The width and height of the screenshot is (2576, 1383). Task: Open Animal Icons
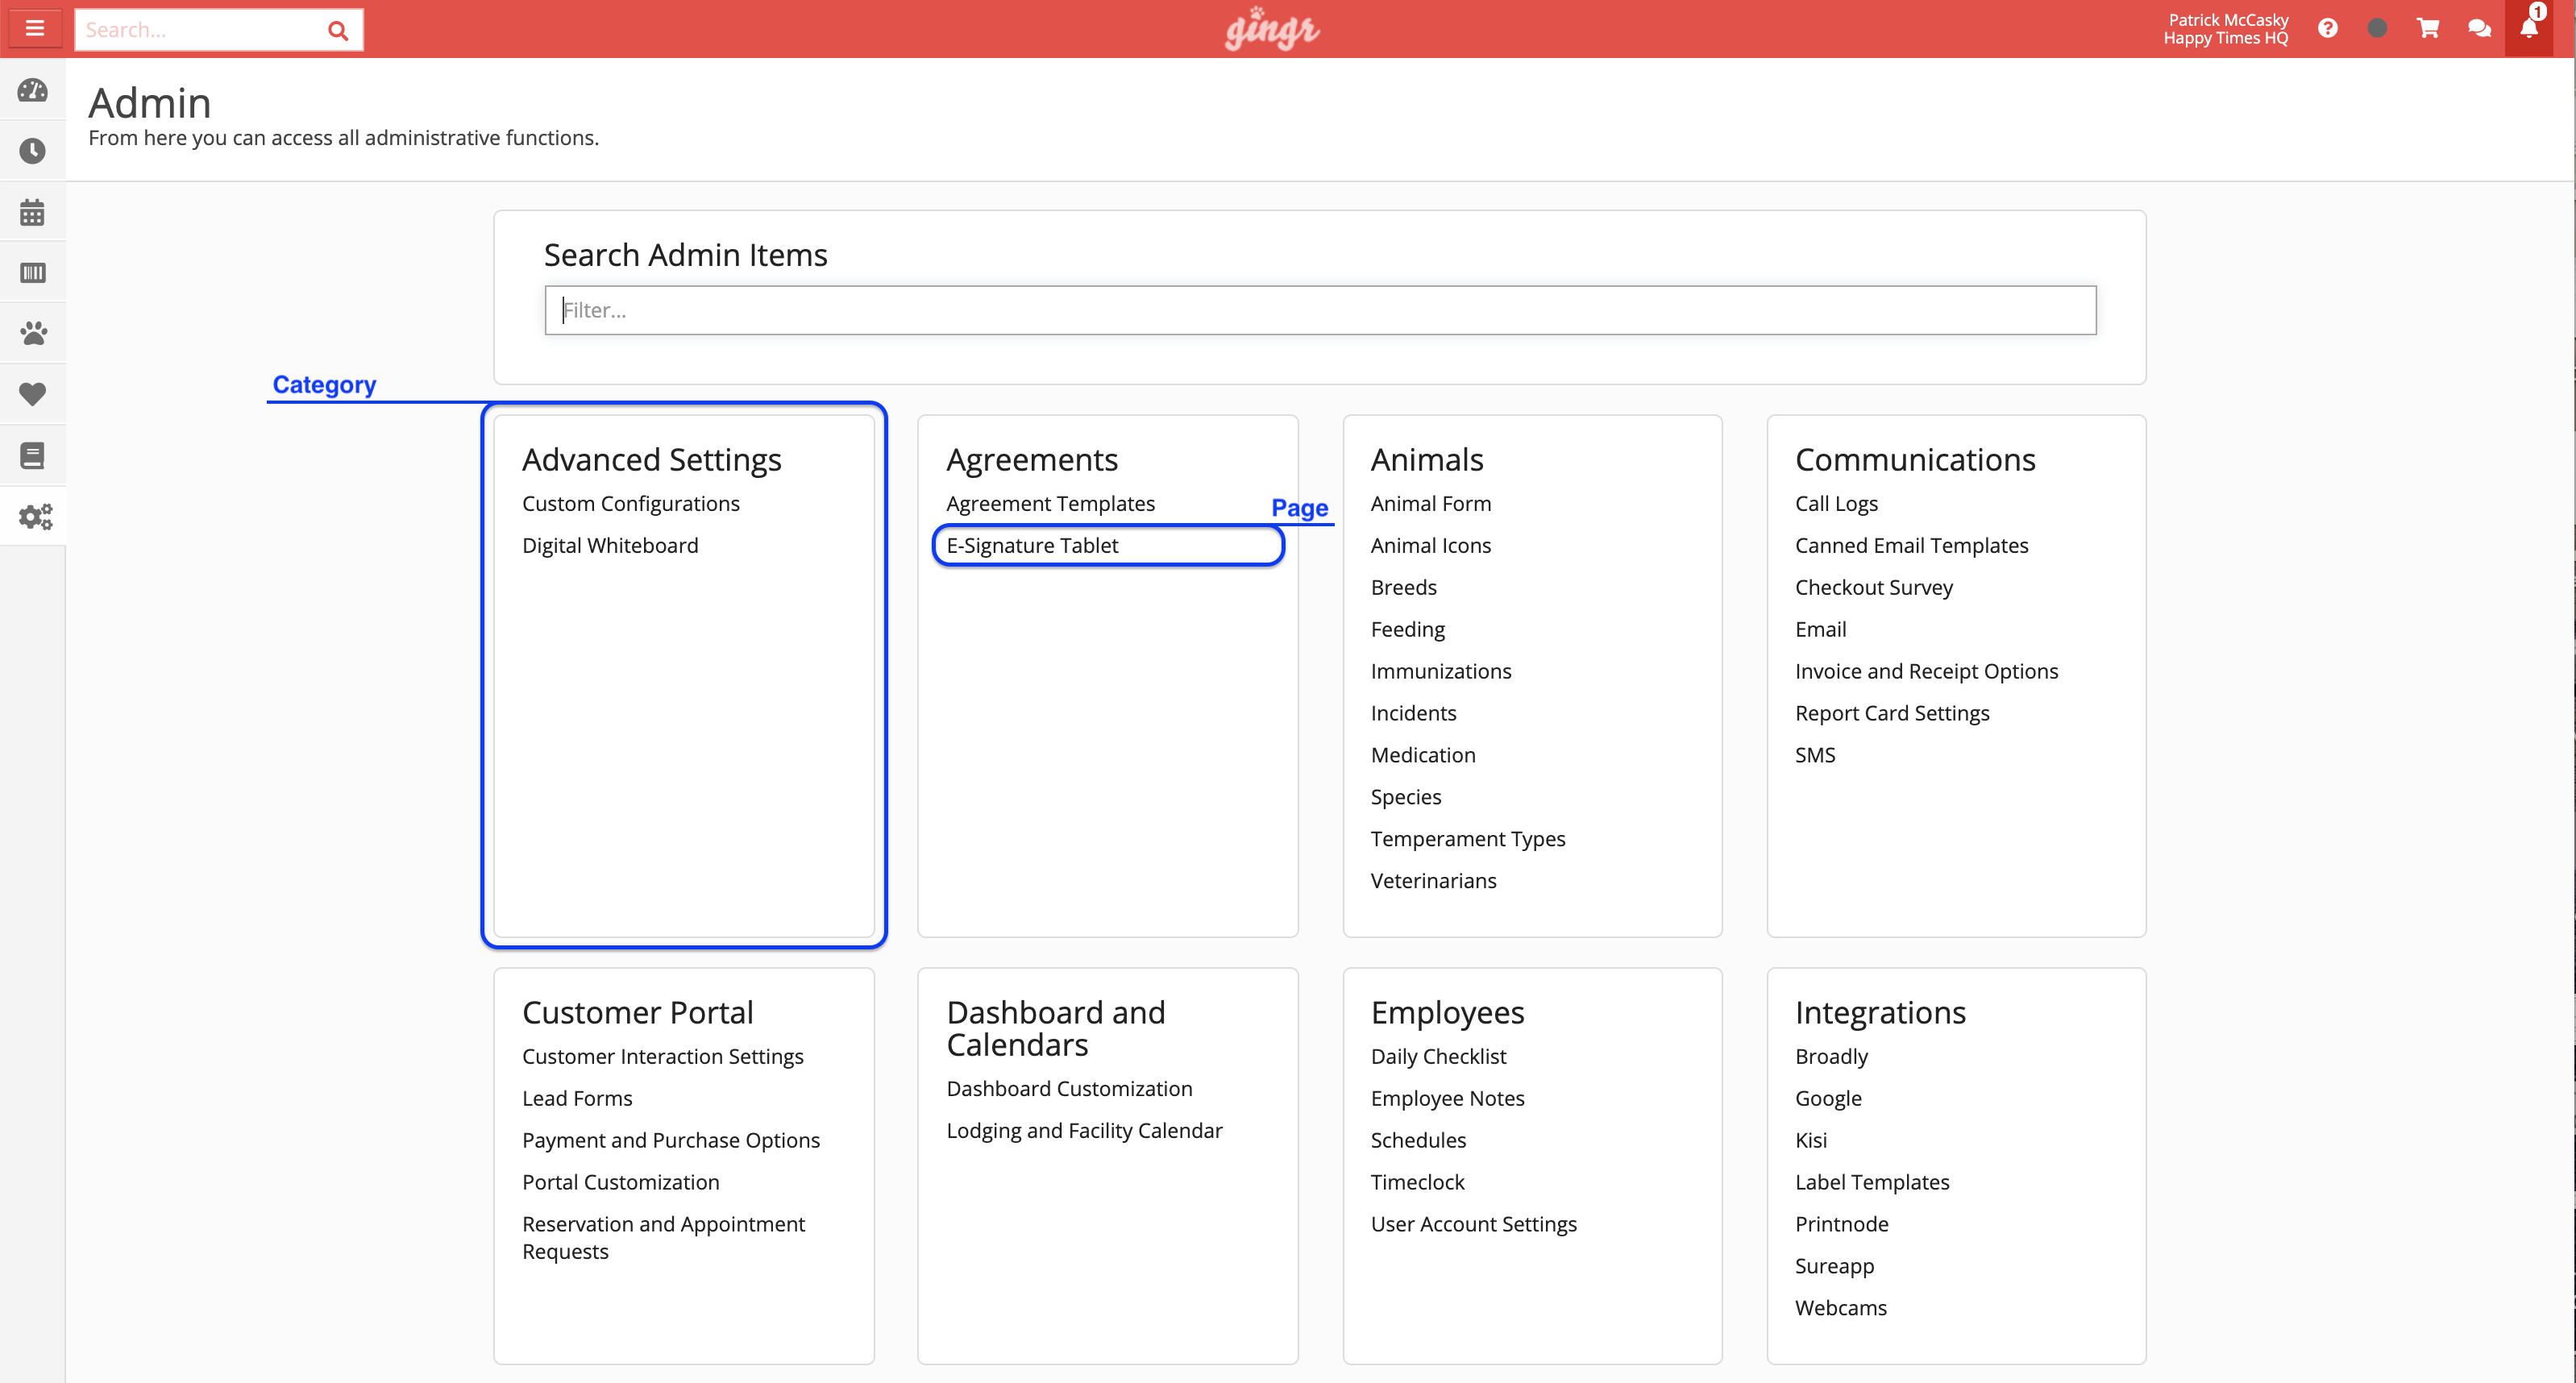pos(1431,546)
